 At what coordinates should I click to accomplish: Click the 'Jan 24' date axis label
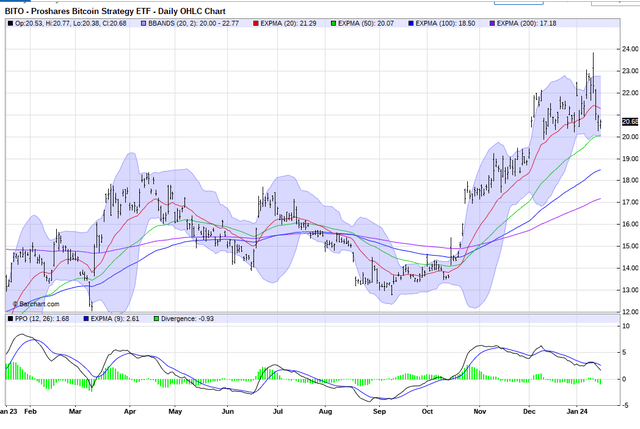click(x=578, y=411)
